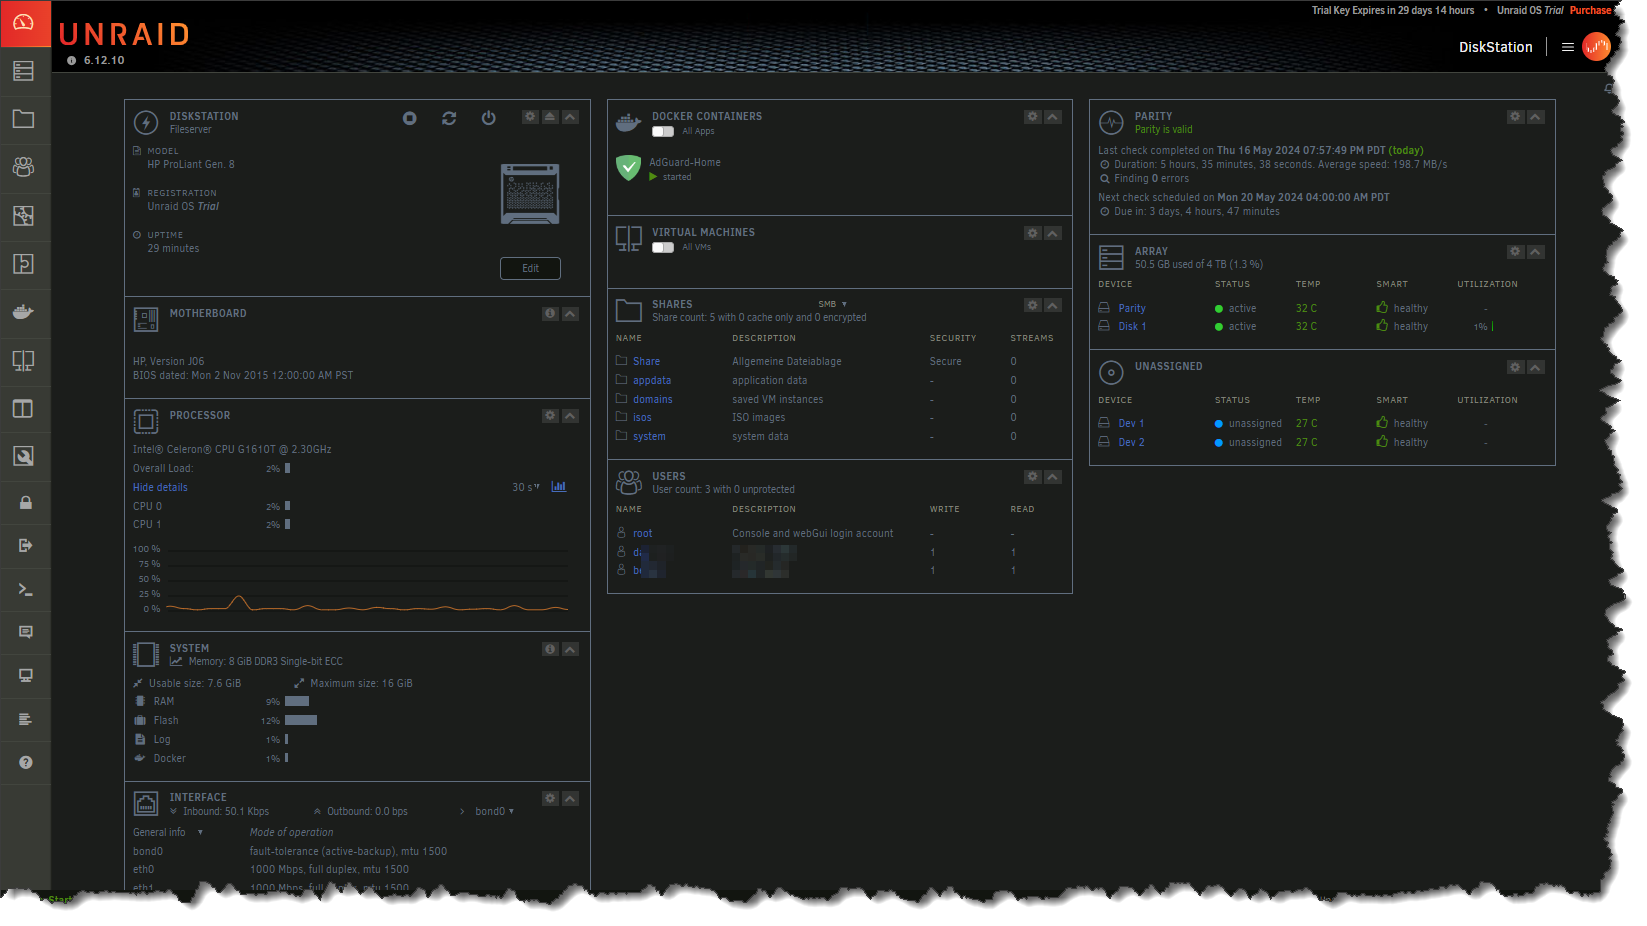Collapse the Shares panel
The height and width of the screenshot is (926, 1647).
pyautogui.click(x=1053, y=305)
